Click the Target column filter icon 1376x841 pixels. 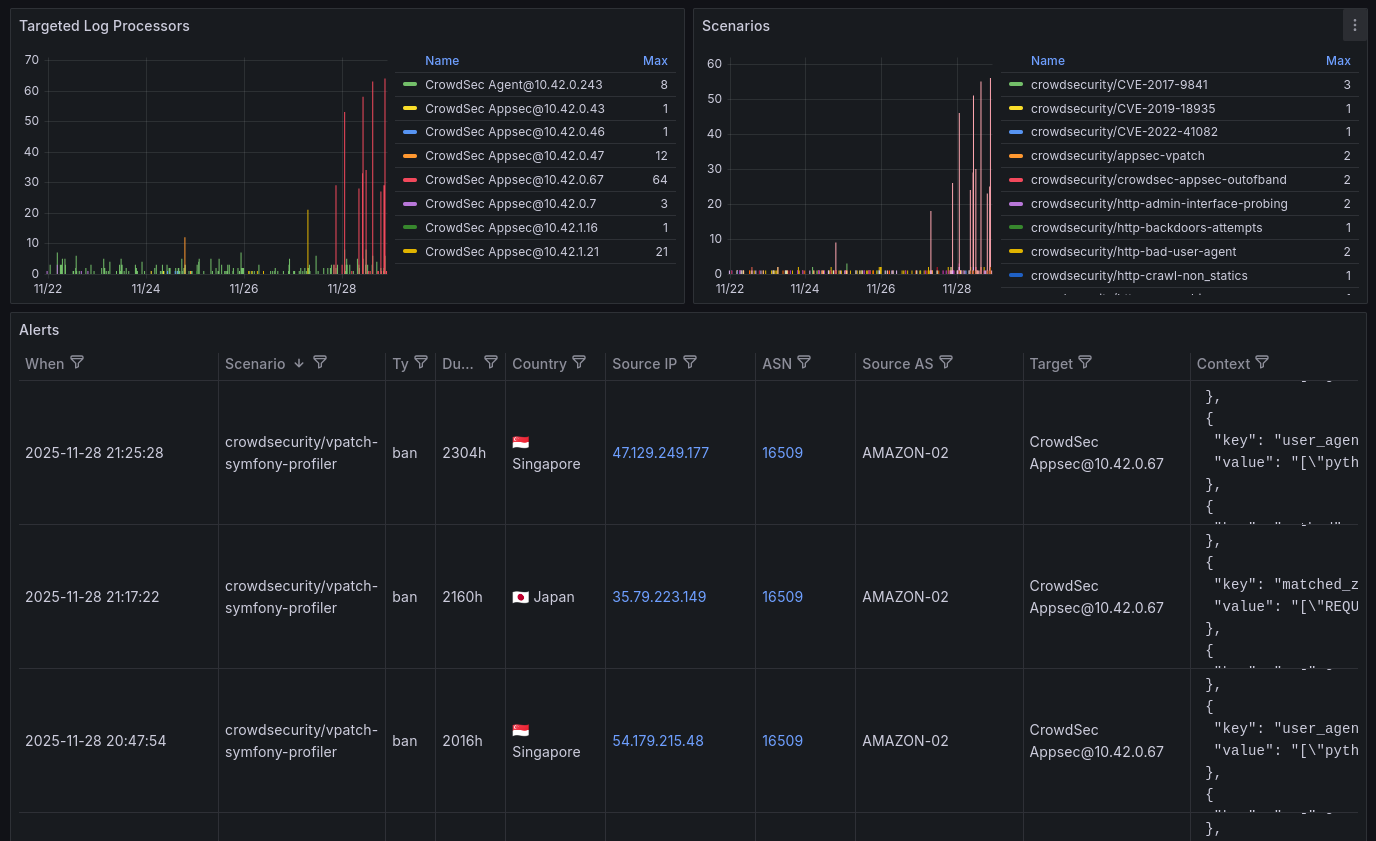coord(1085,363)
